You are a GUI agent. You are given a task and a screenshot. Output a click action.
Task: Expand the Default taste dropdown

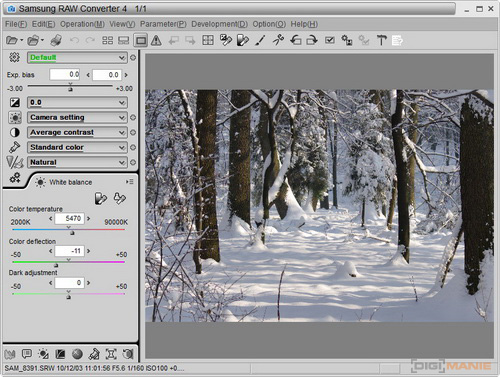tap(77, 58)
